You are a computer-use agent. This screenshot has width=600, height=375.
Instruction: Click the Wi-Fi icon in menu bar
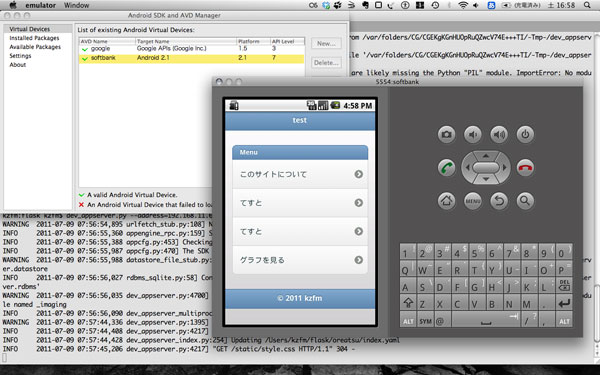463,5
